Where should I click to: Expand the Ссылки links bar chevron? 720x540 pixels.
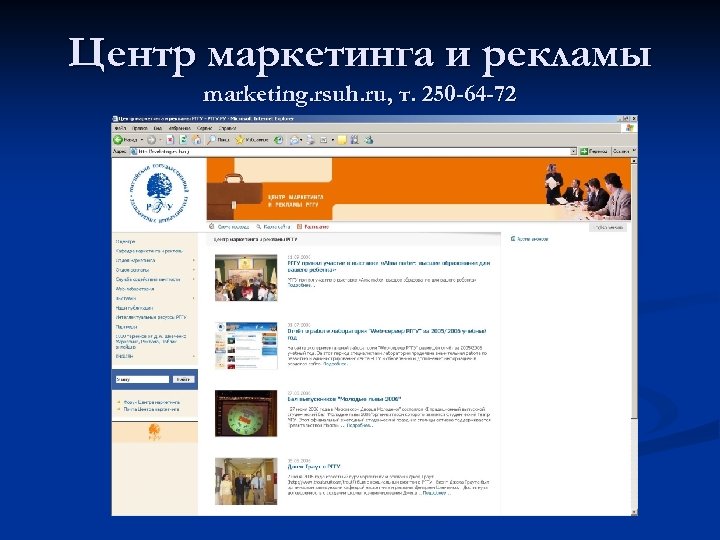pos(634,151)
